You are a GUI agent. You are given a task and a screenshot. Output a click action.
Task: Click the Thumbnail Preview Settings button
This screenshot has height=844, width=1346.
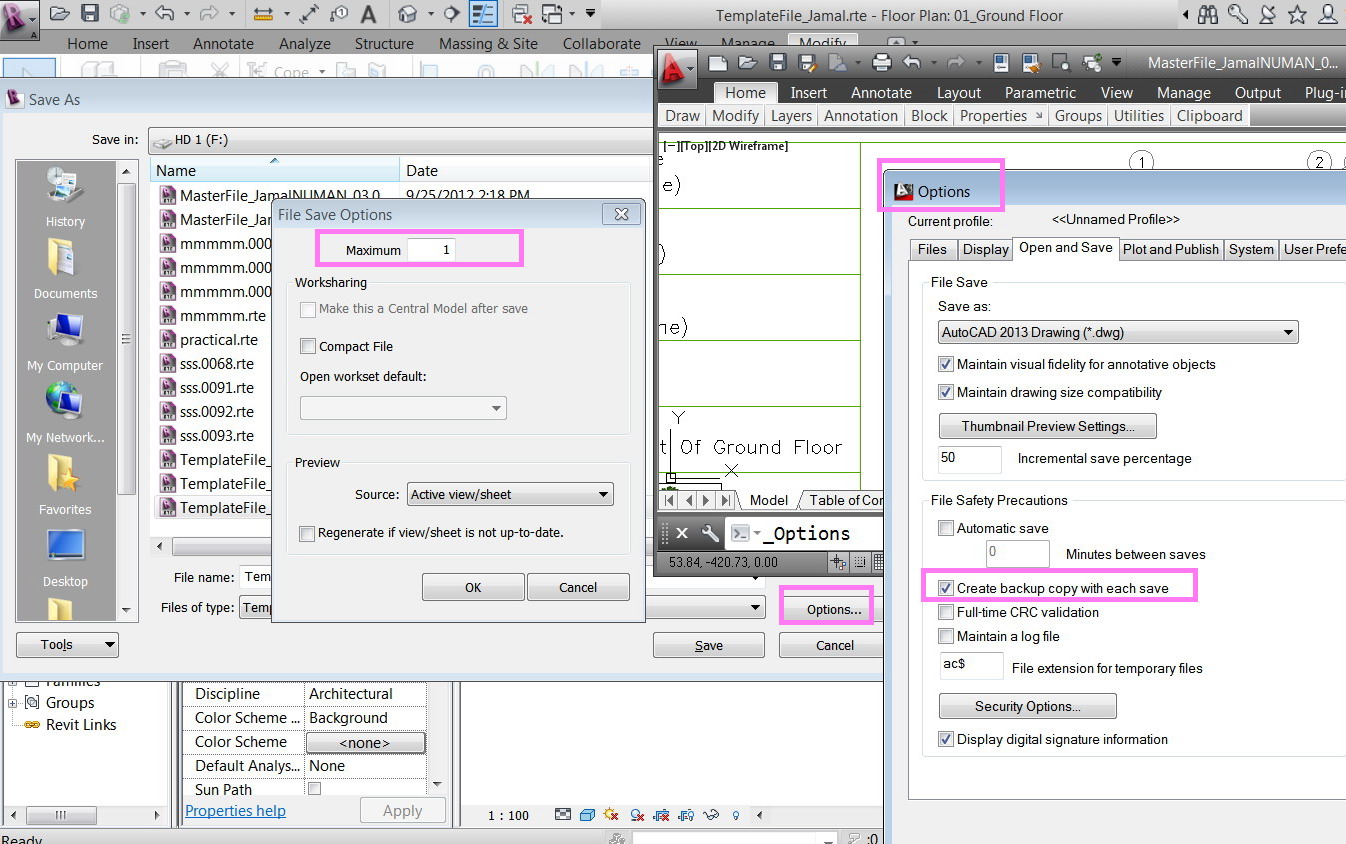pyautogui.click(x=1048, y=426)
